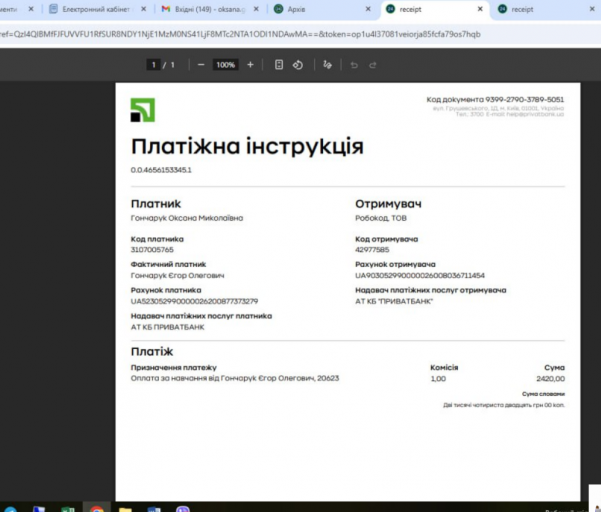Viewport: 601px width, 512px height.
Task: Click the 100% zoom level field
Action: click(225, 65)
